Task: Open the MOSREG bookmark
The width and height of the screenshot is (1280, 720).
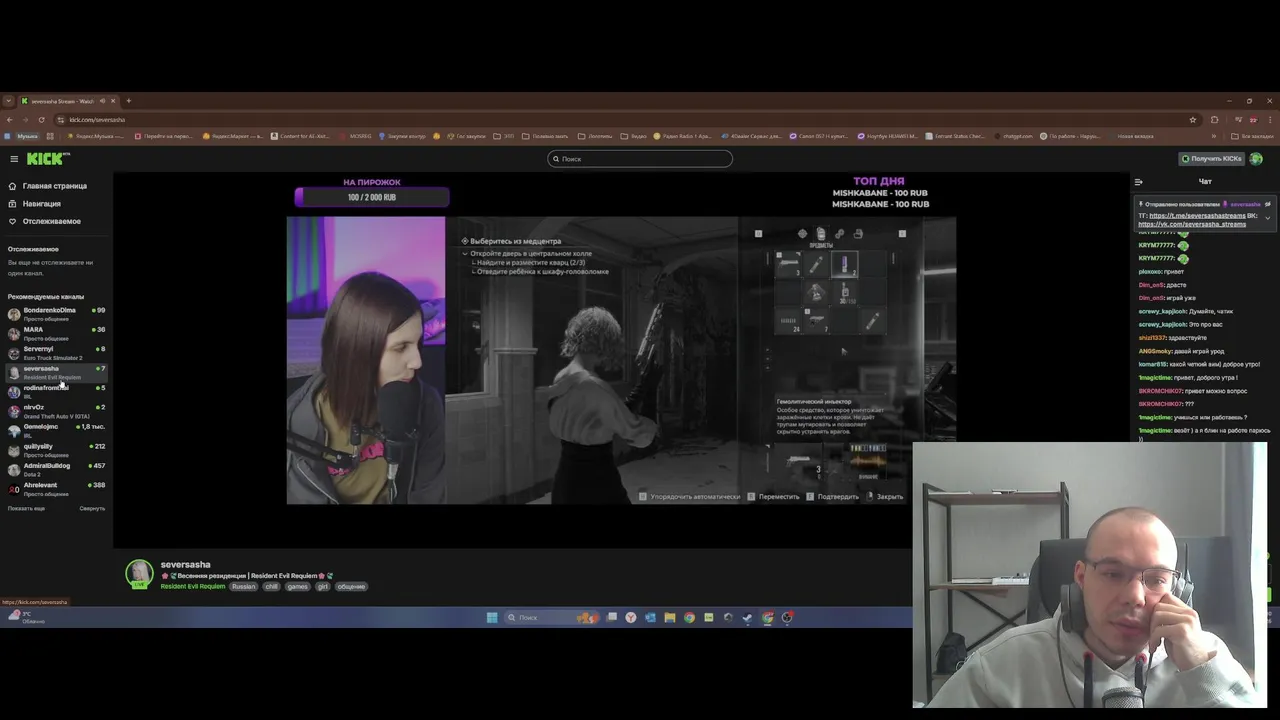Action: click(x=356, y=136)
